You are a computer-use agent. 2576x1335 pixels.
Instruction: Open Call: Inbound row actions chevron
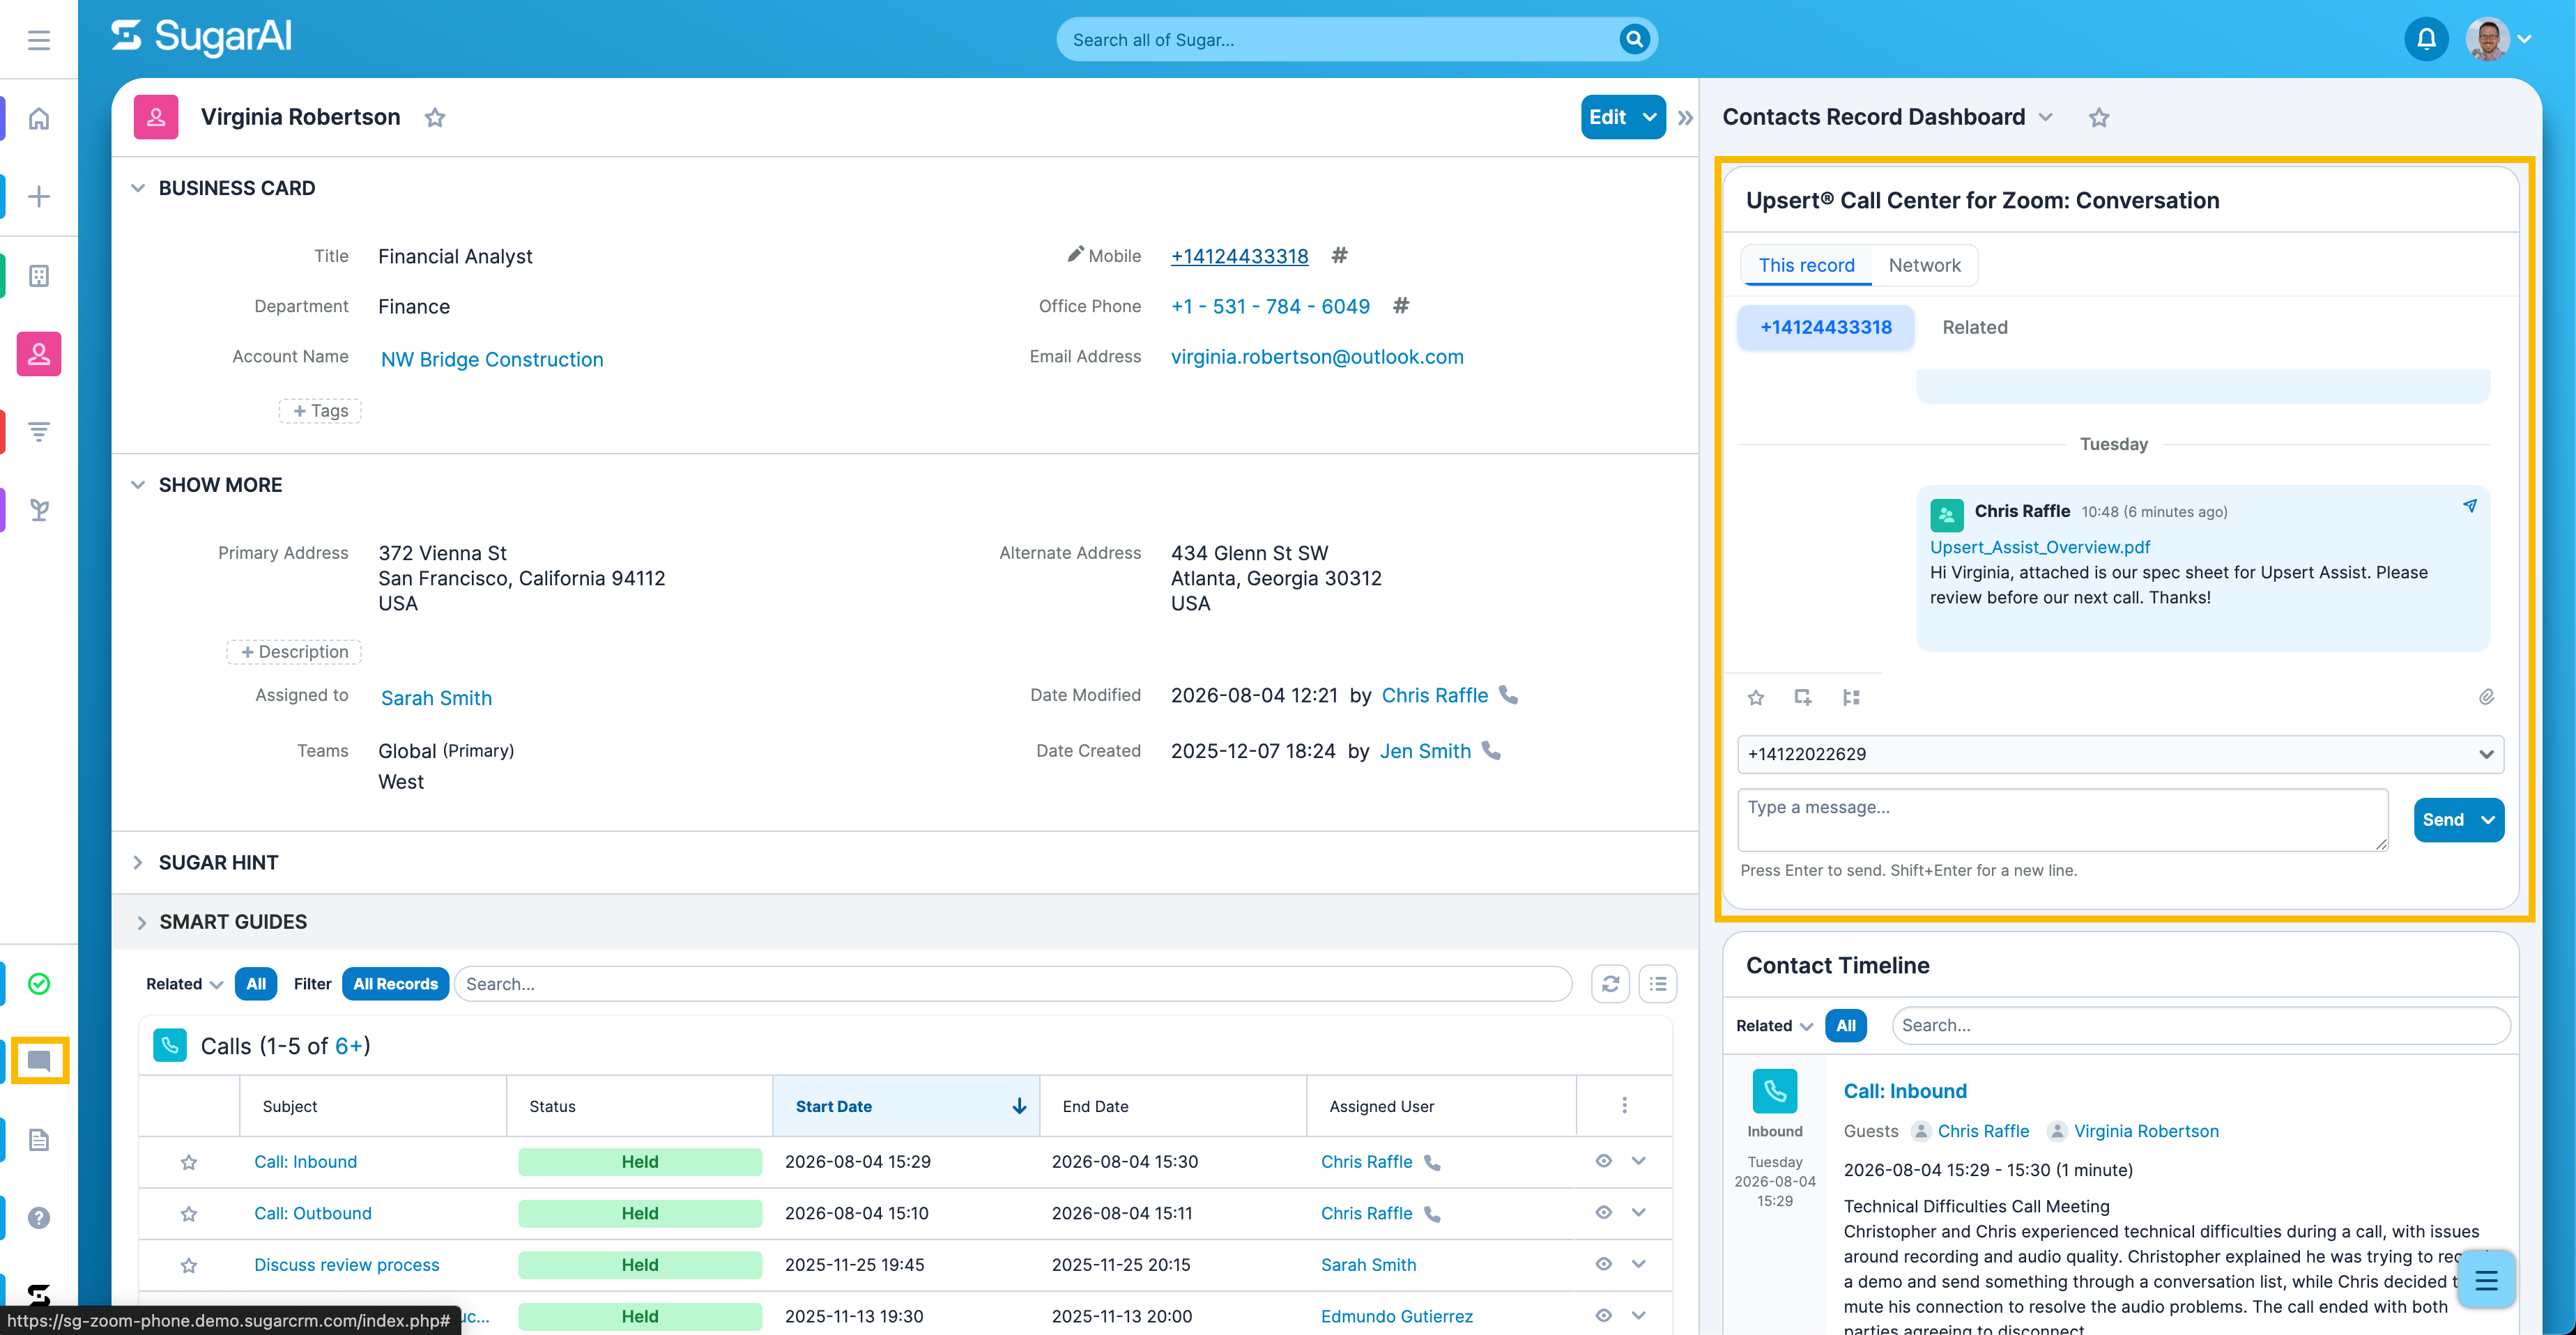click(1639, 1161)
